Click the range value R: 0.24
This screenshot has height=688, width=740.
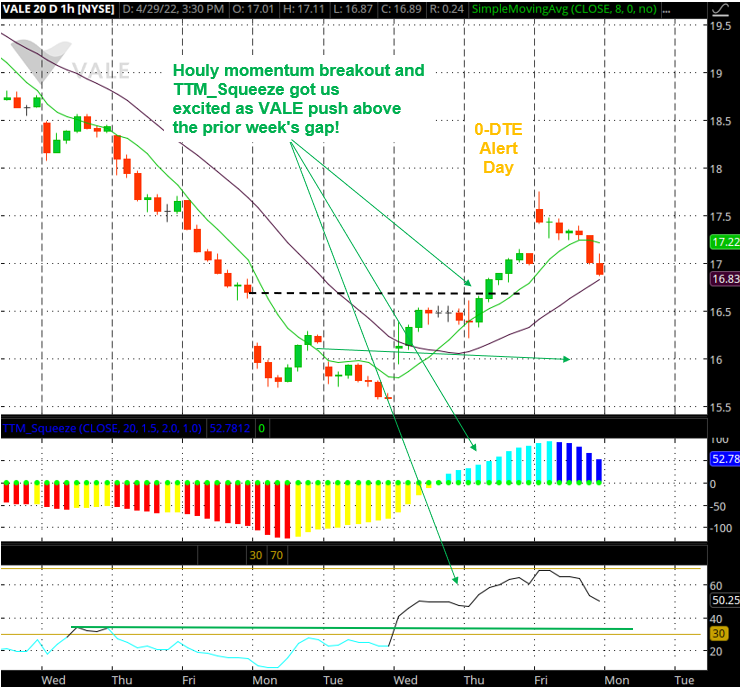446,9
